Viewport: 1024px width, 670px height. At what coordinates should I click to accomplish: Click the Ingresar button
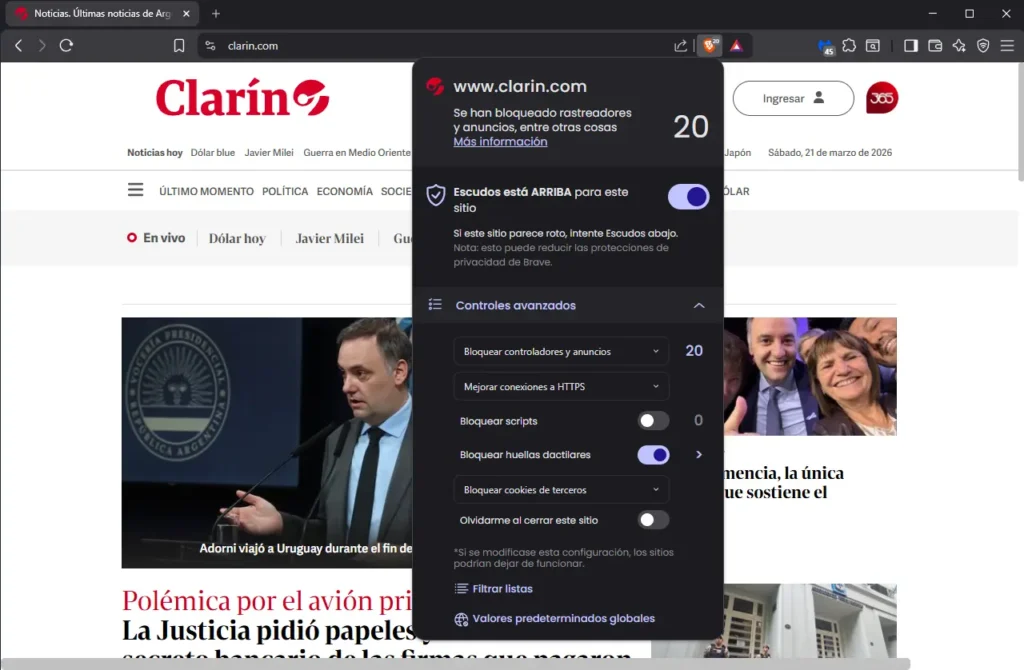tap(793, 98)
